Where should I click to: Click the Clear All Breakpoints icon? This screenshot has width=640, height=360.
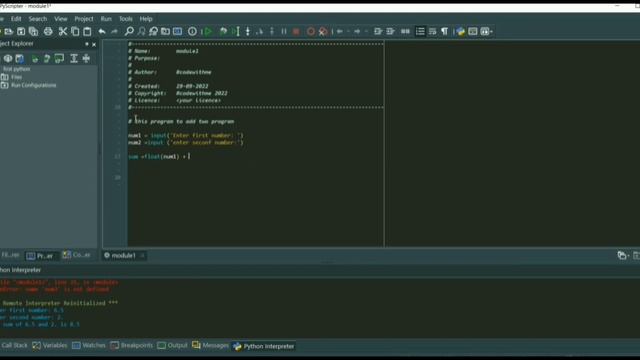click(323, 31)
